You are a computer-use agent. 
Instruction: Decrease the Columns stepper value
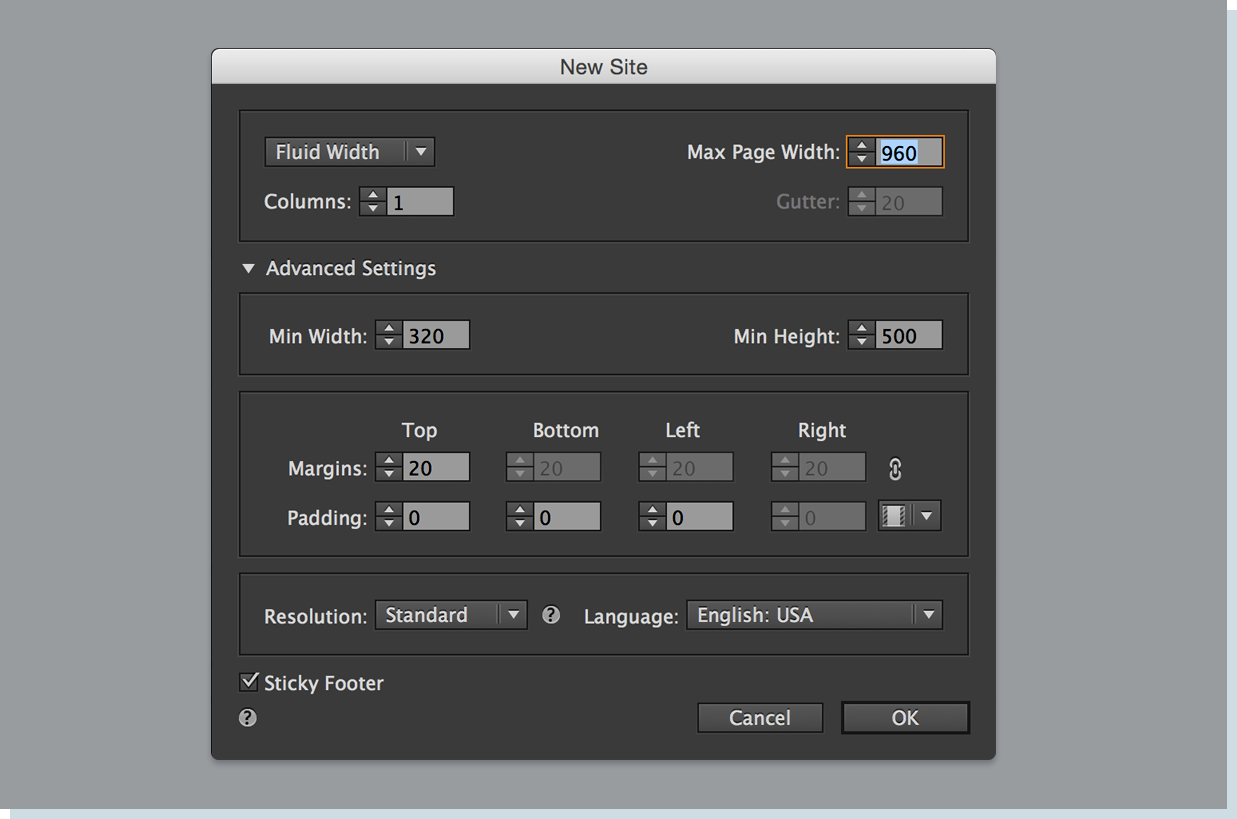click(x=373, y=208)
